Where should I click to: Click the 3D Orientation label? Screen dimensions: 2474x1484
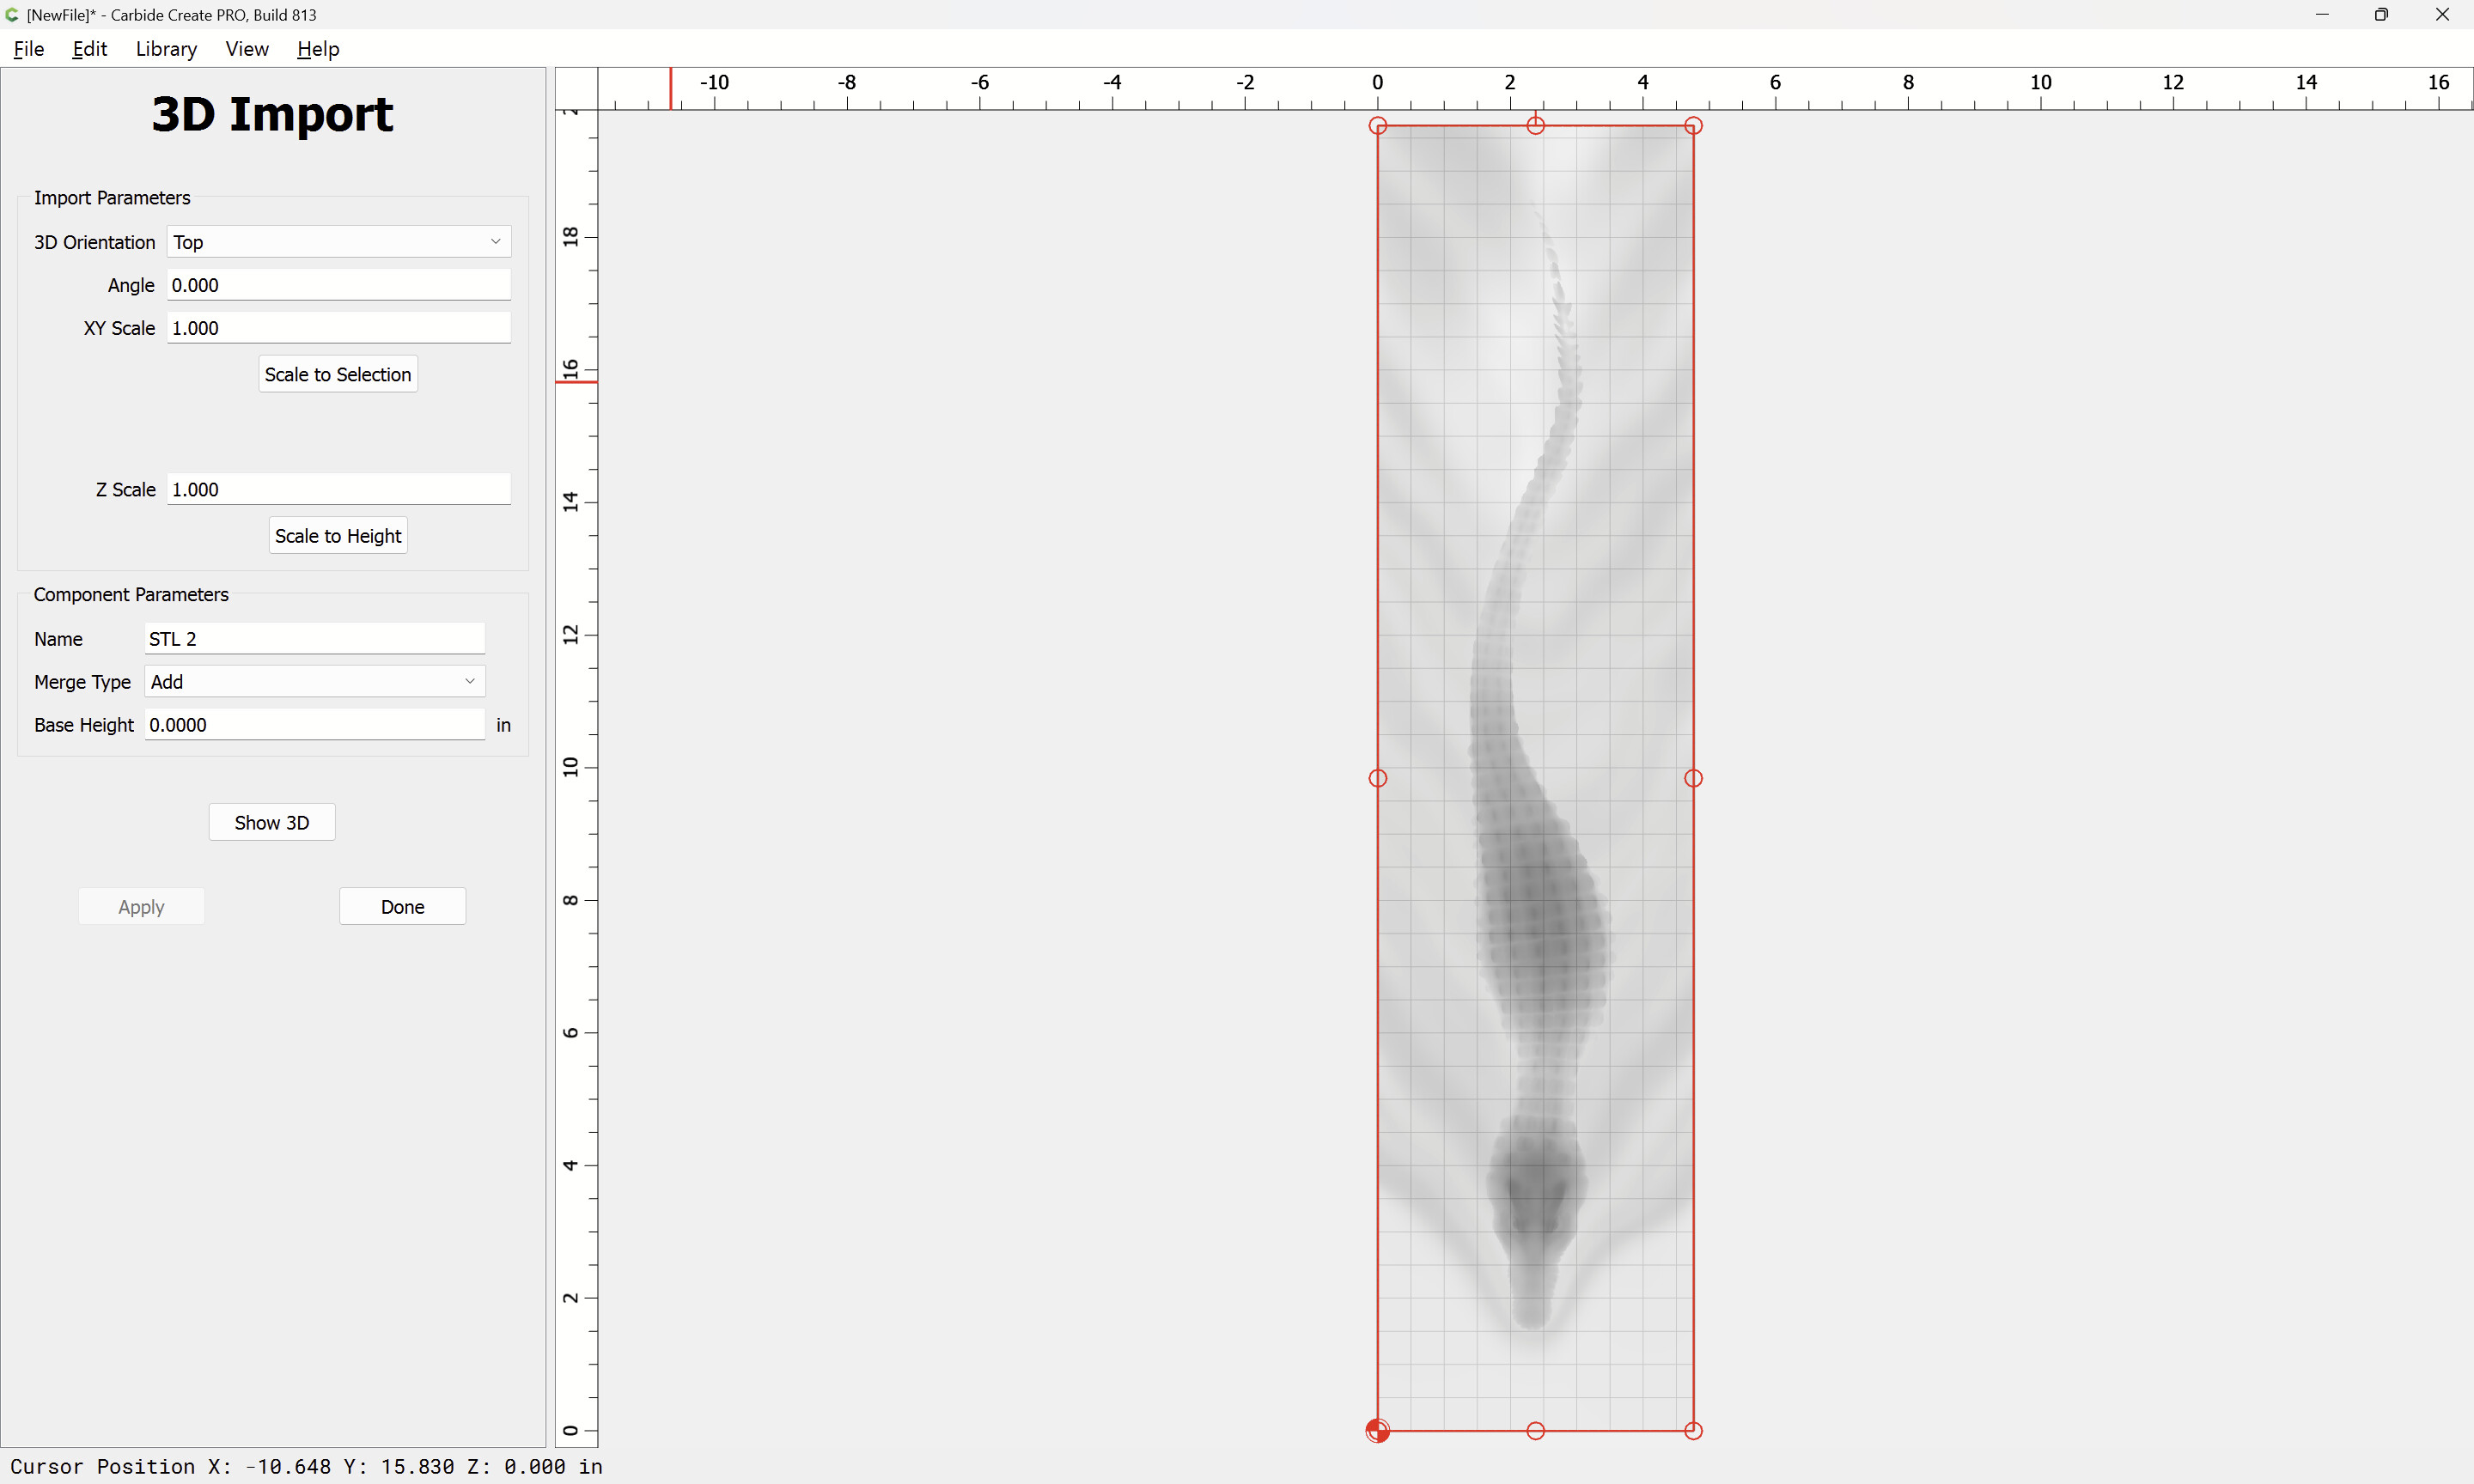coord(95,242)
